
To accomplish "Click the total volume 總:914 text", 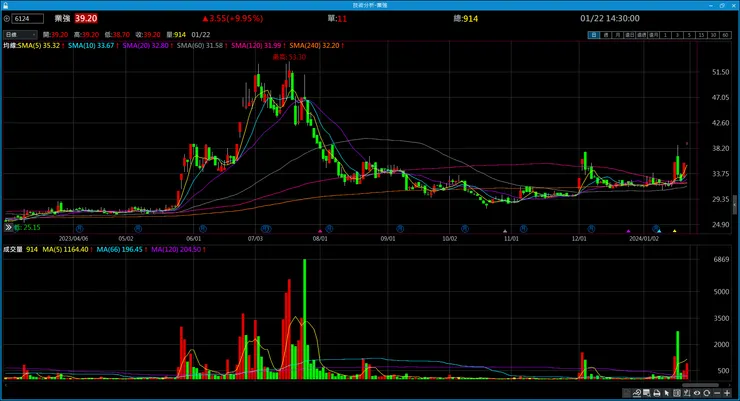I will coord(465,18).
